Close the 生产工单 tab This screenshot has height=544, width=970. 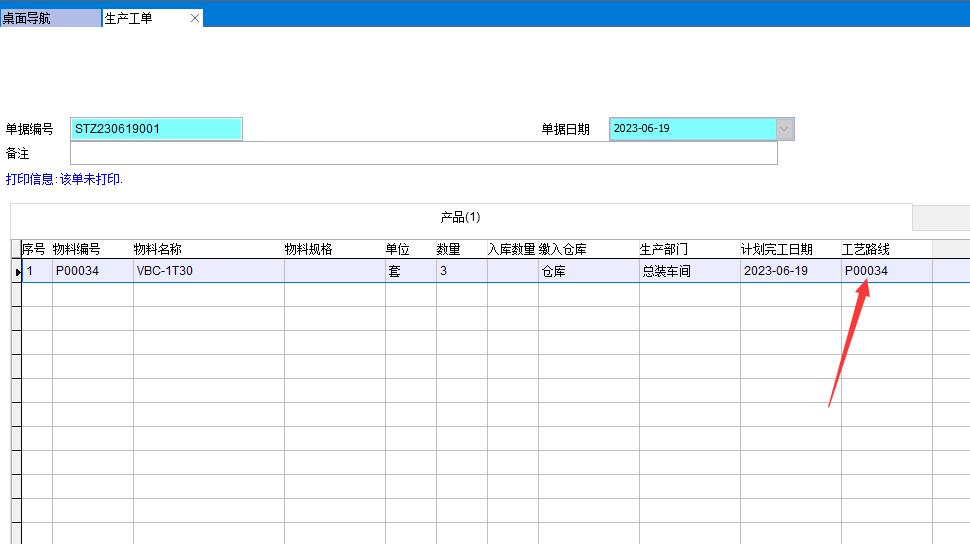[x=194, y=18]
